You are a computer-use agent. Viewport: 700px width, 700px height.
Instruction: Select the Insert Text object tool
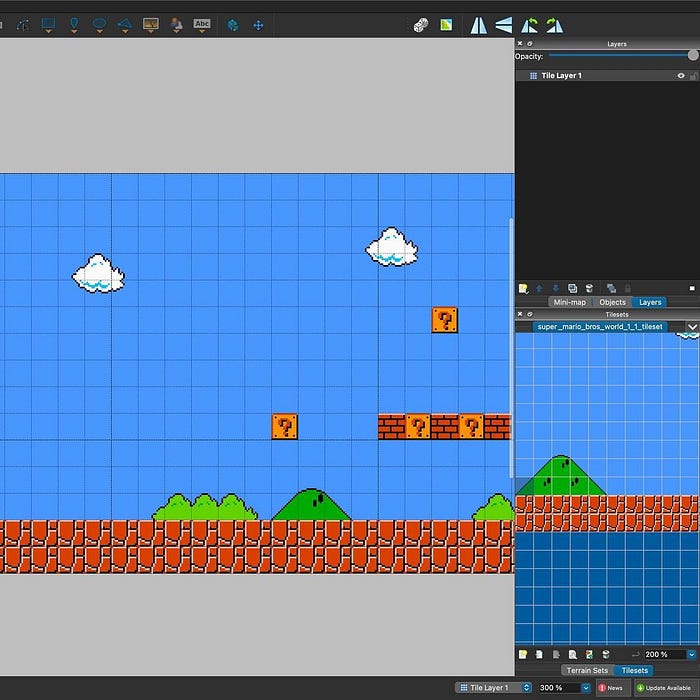click(202, 24)
